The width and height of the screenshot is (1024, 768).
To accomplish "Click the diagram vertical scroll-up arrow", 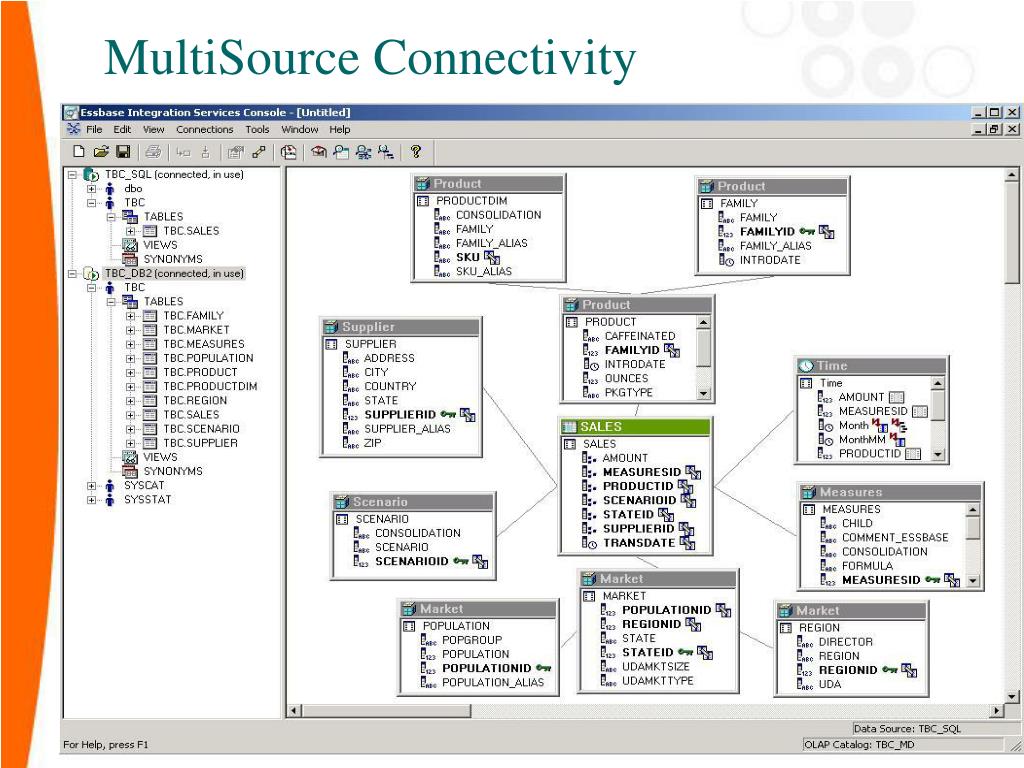I will click(x=1012, y=174).
